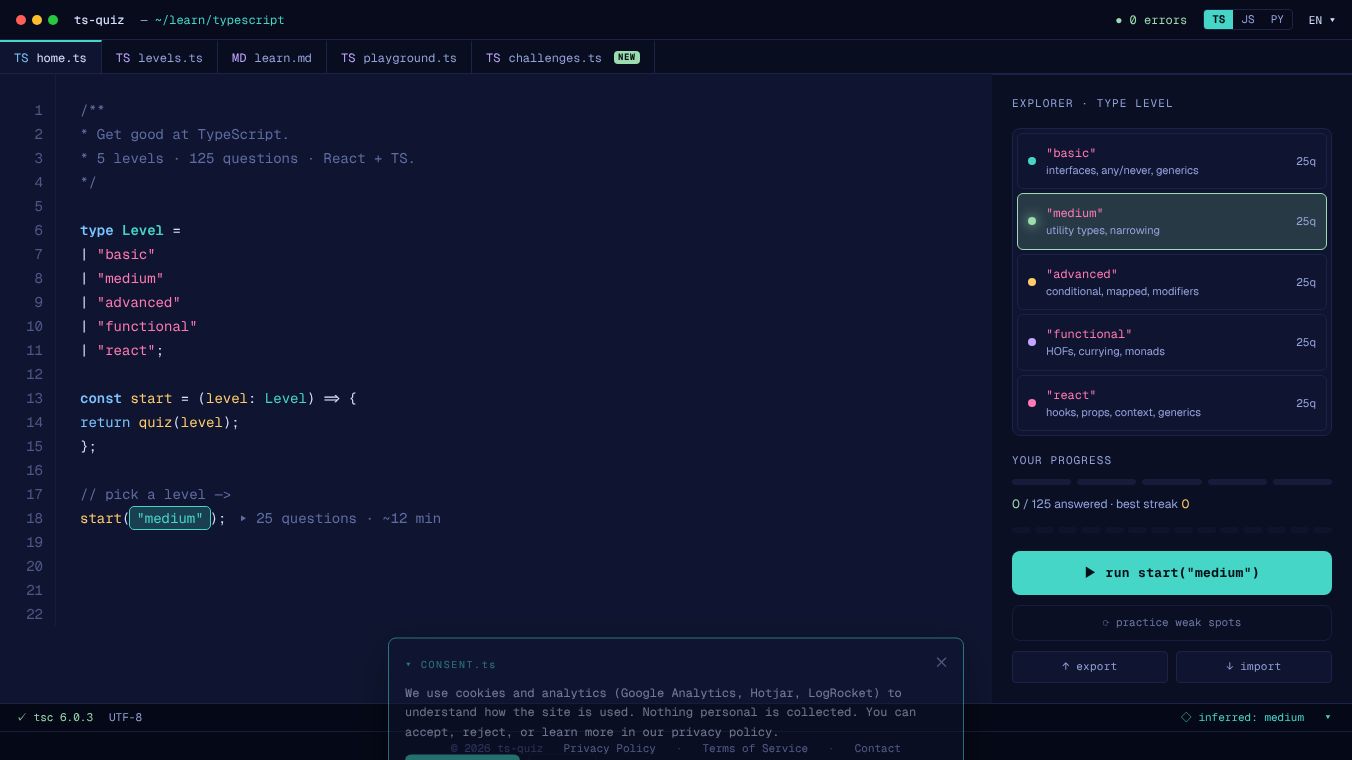
Task: Click the "25 questions · ~12 min" hint
Action: tap(348, 518)
